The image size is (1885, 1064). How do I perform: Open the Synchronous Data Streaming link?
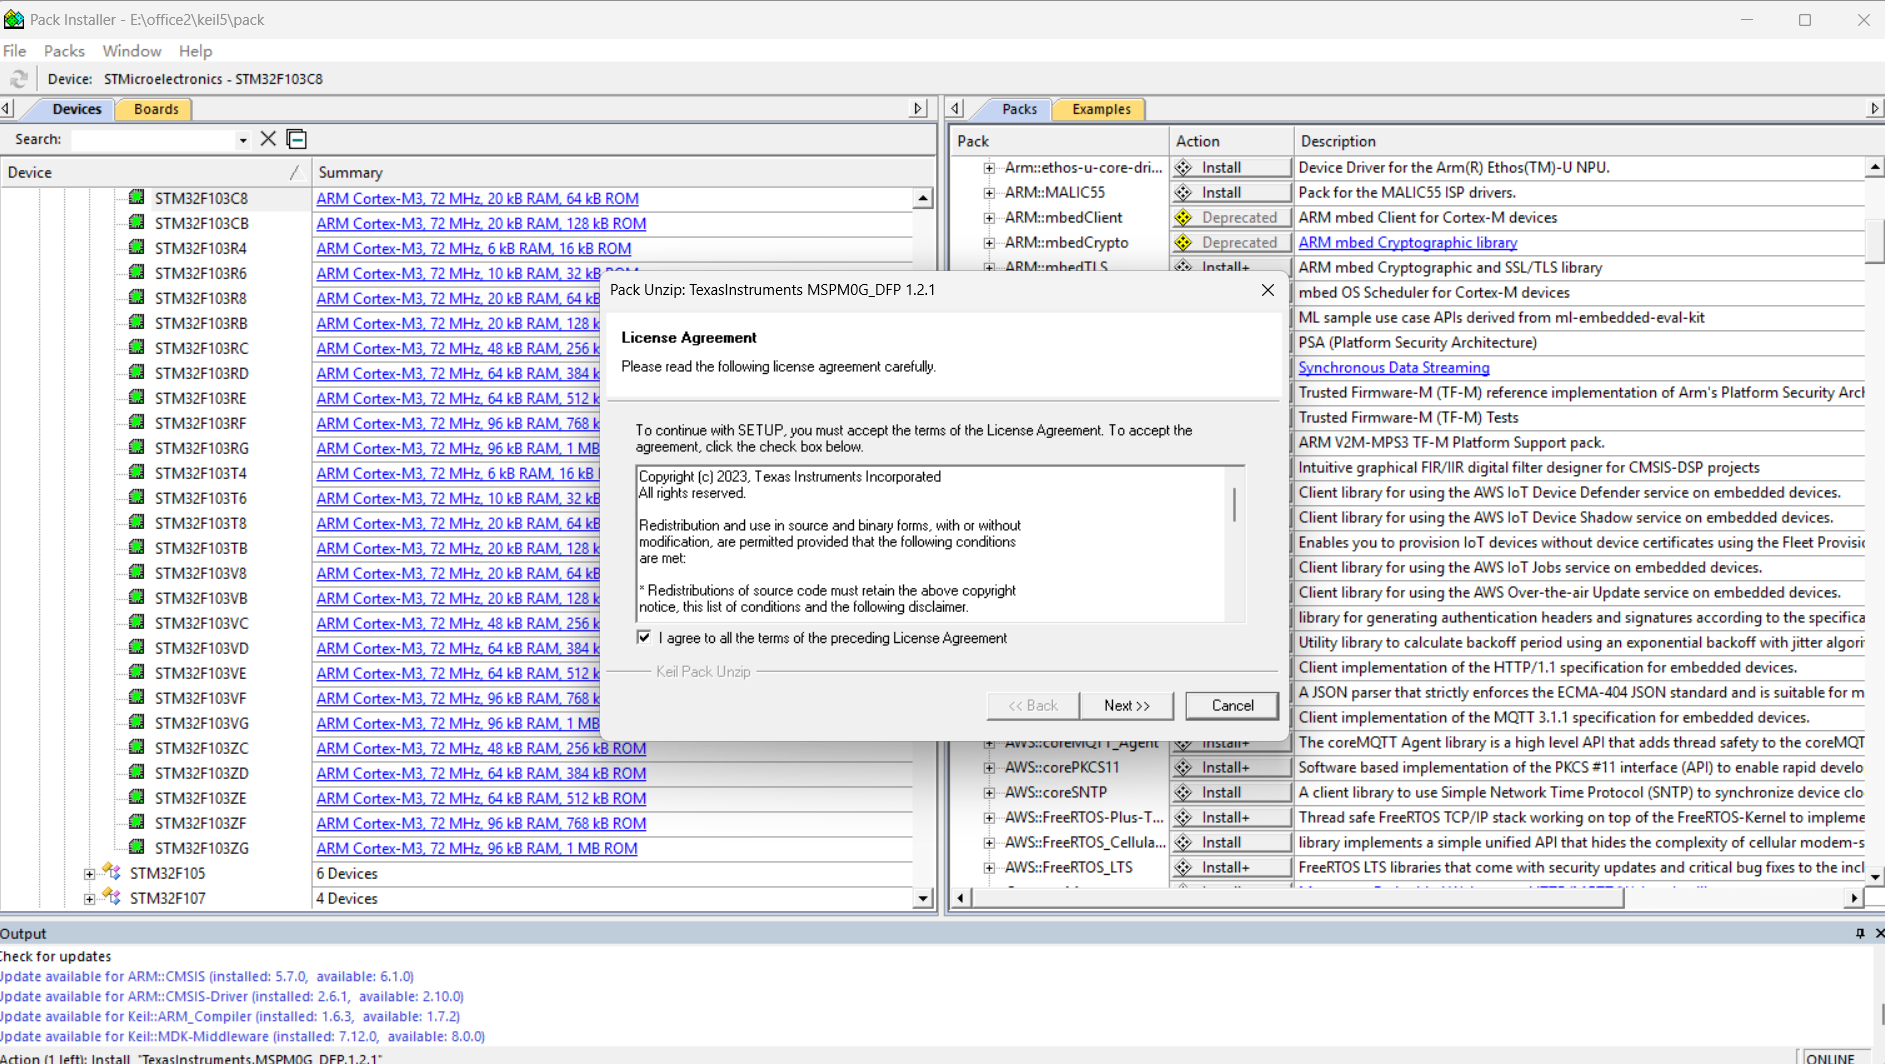(x=1393, y=367)
